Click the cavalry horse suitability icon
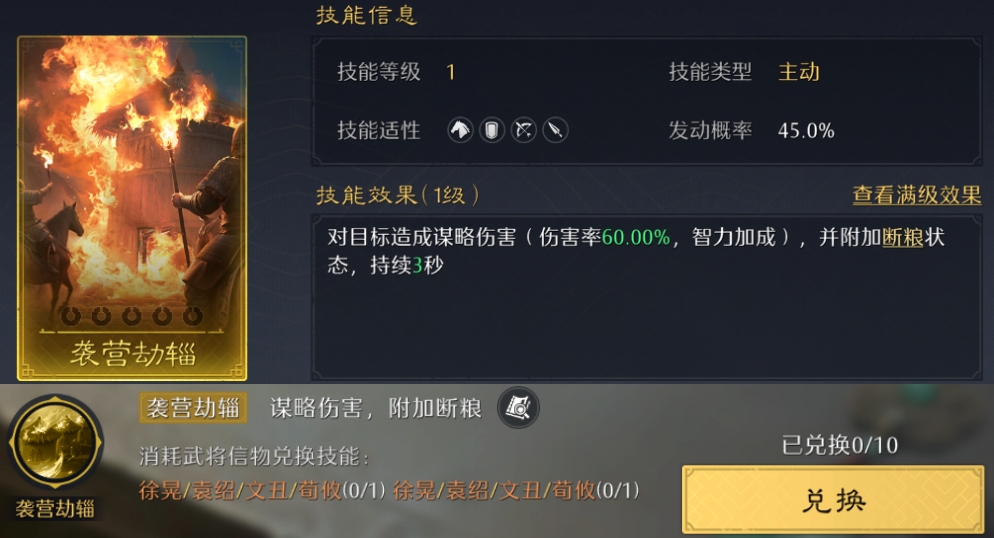Screen dimensions: 994x538 (460, 130)
